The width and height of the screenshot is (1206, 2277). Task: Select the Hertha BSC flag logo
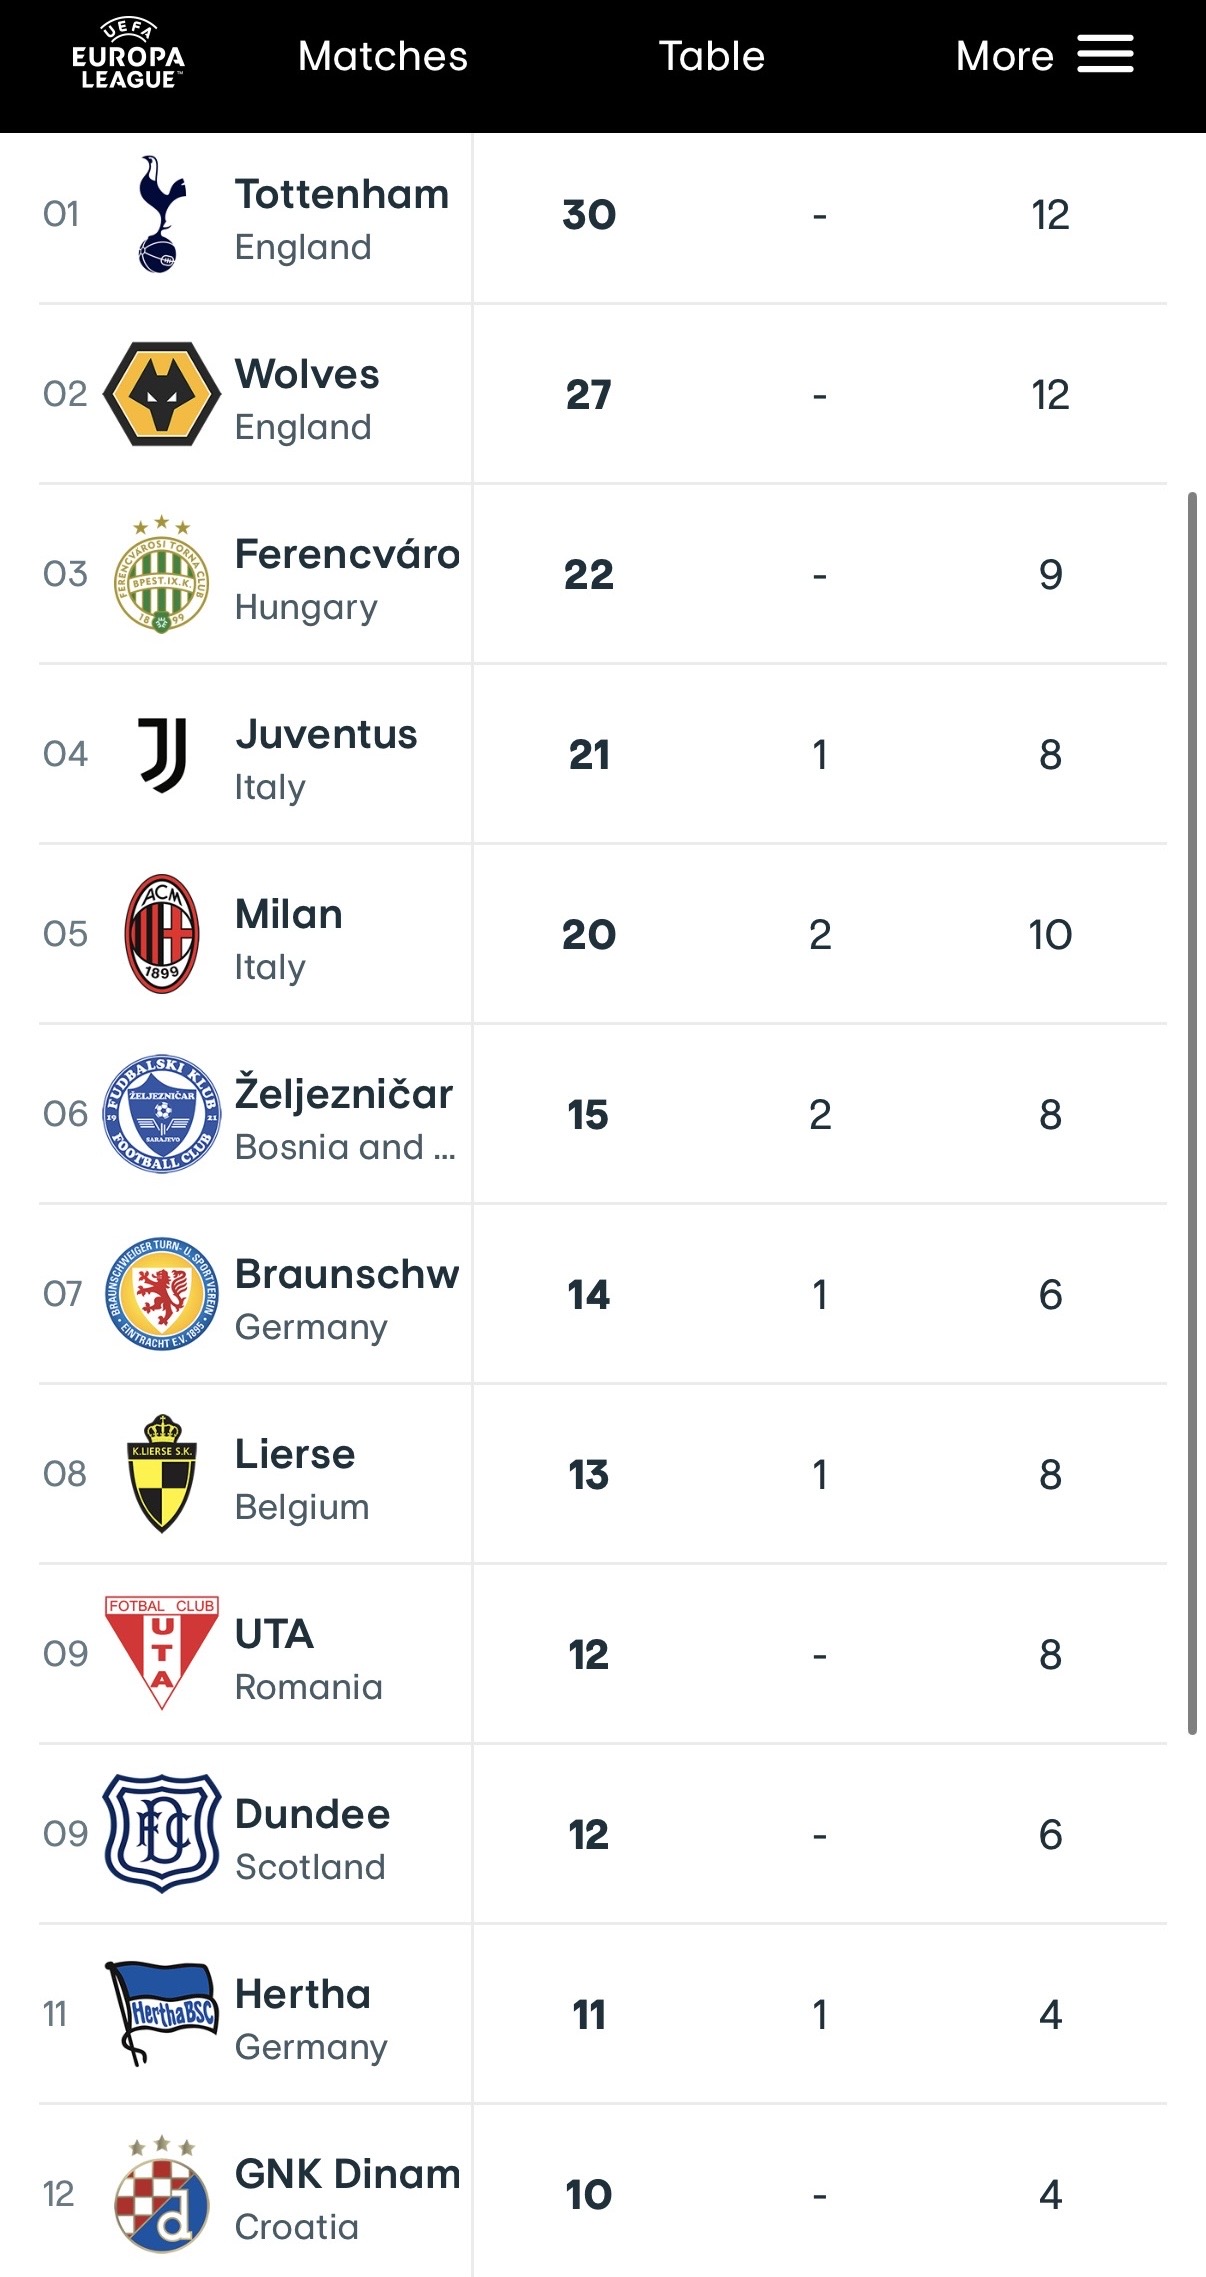(x=162, y=2013)
